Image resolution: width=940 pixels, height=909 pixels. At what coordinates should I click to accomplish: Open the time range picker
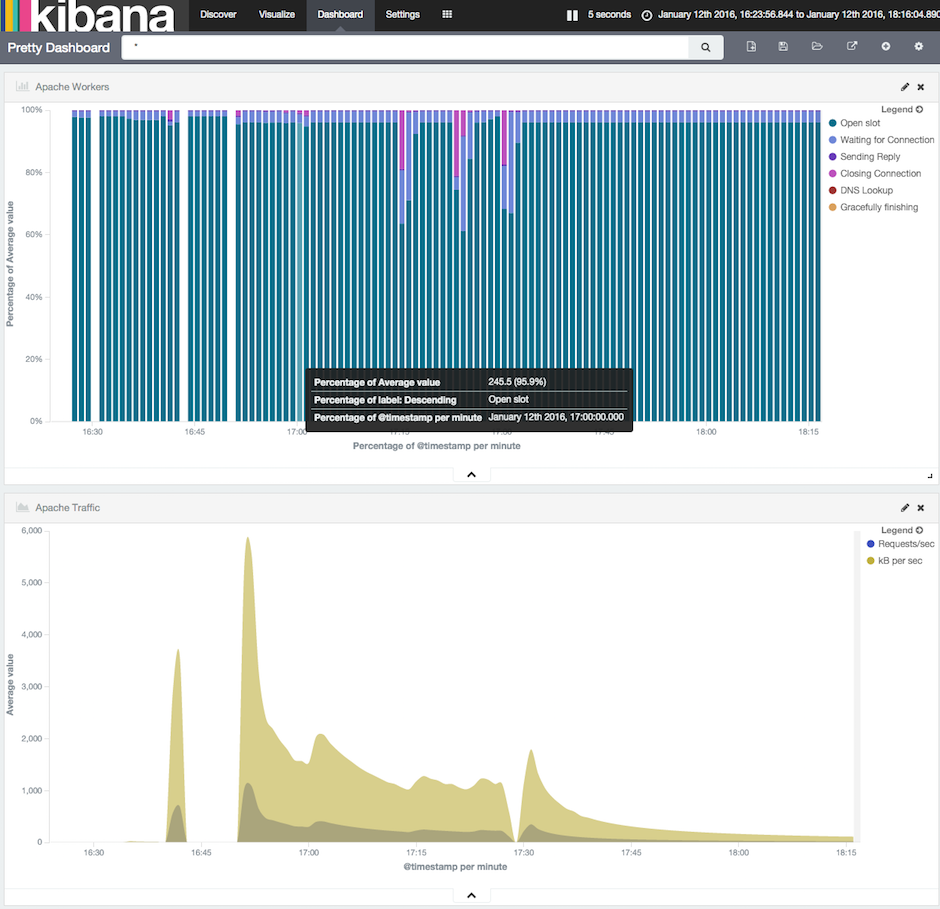(x=790, y=15)
